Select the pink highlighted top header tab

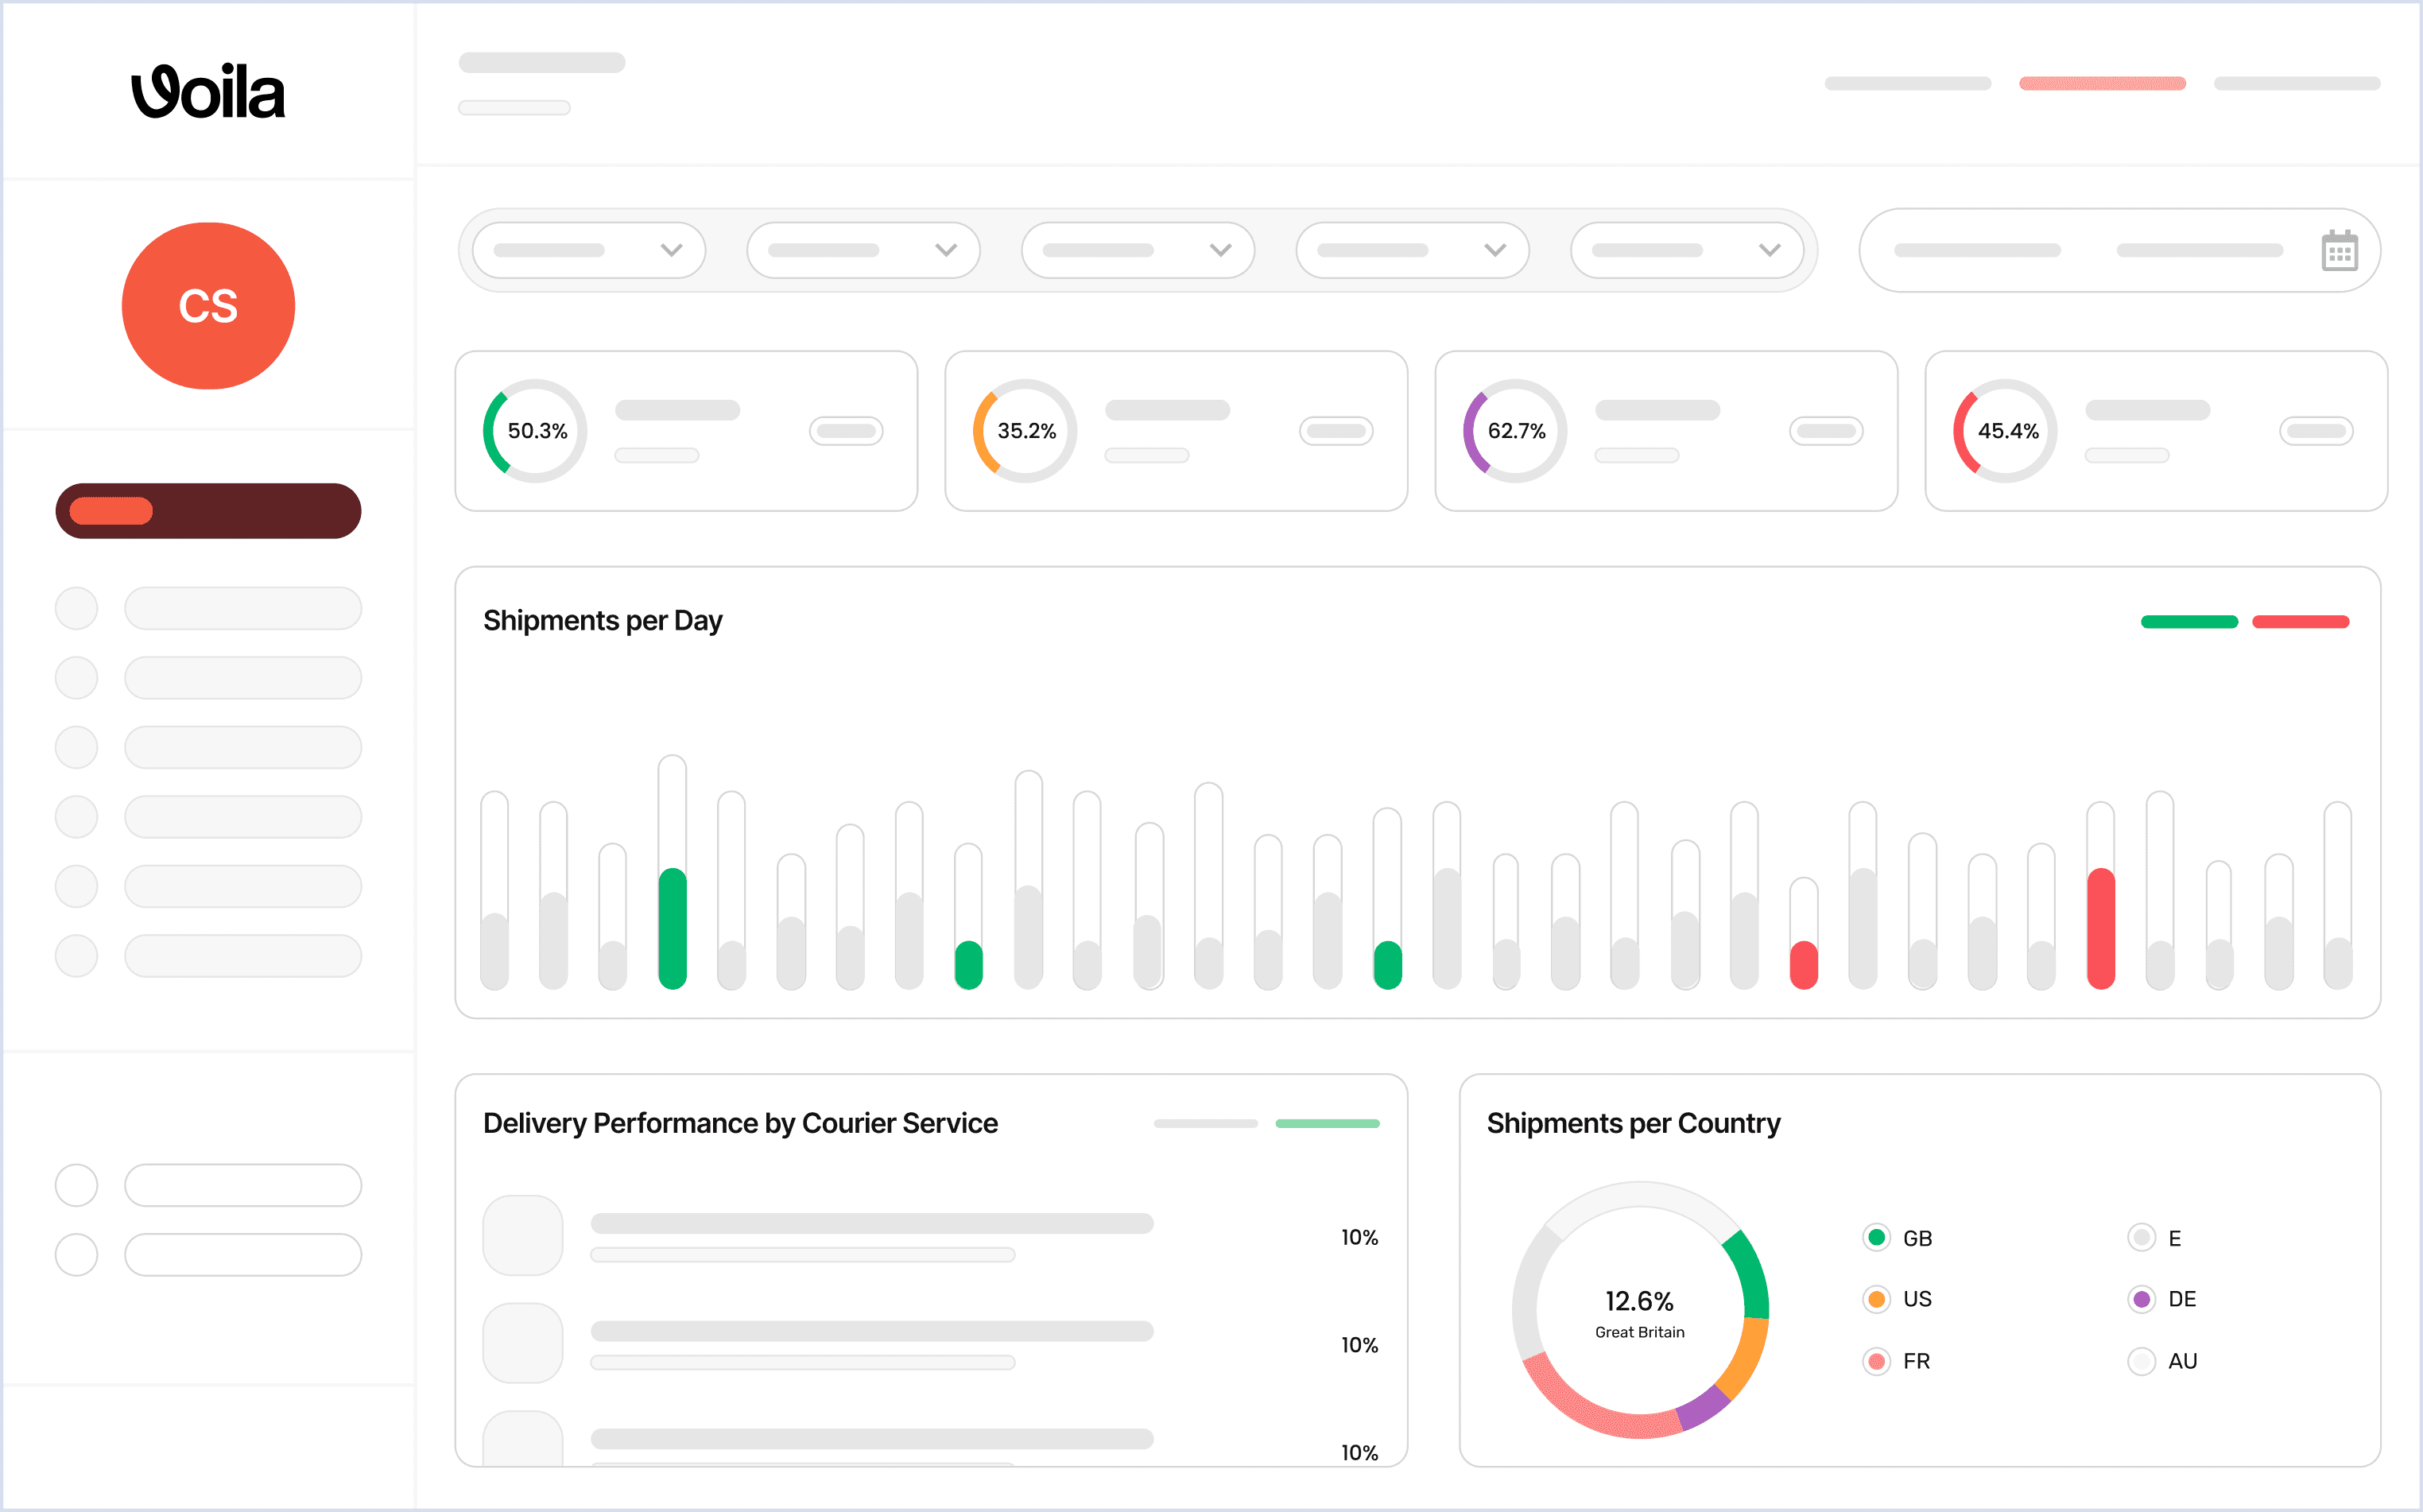pos(2102,83)
